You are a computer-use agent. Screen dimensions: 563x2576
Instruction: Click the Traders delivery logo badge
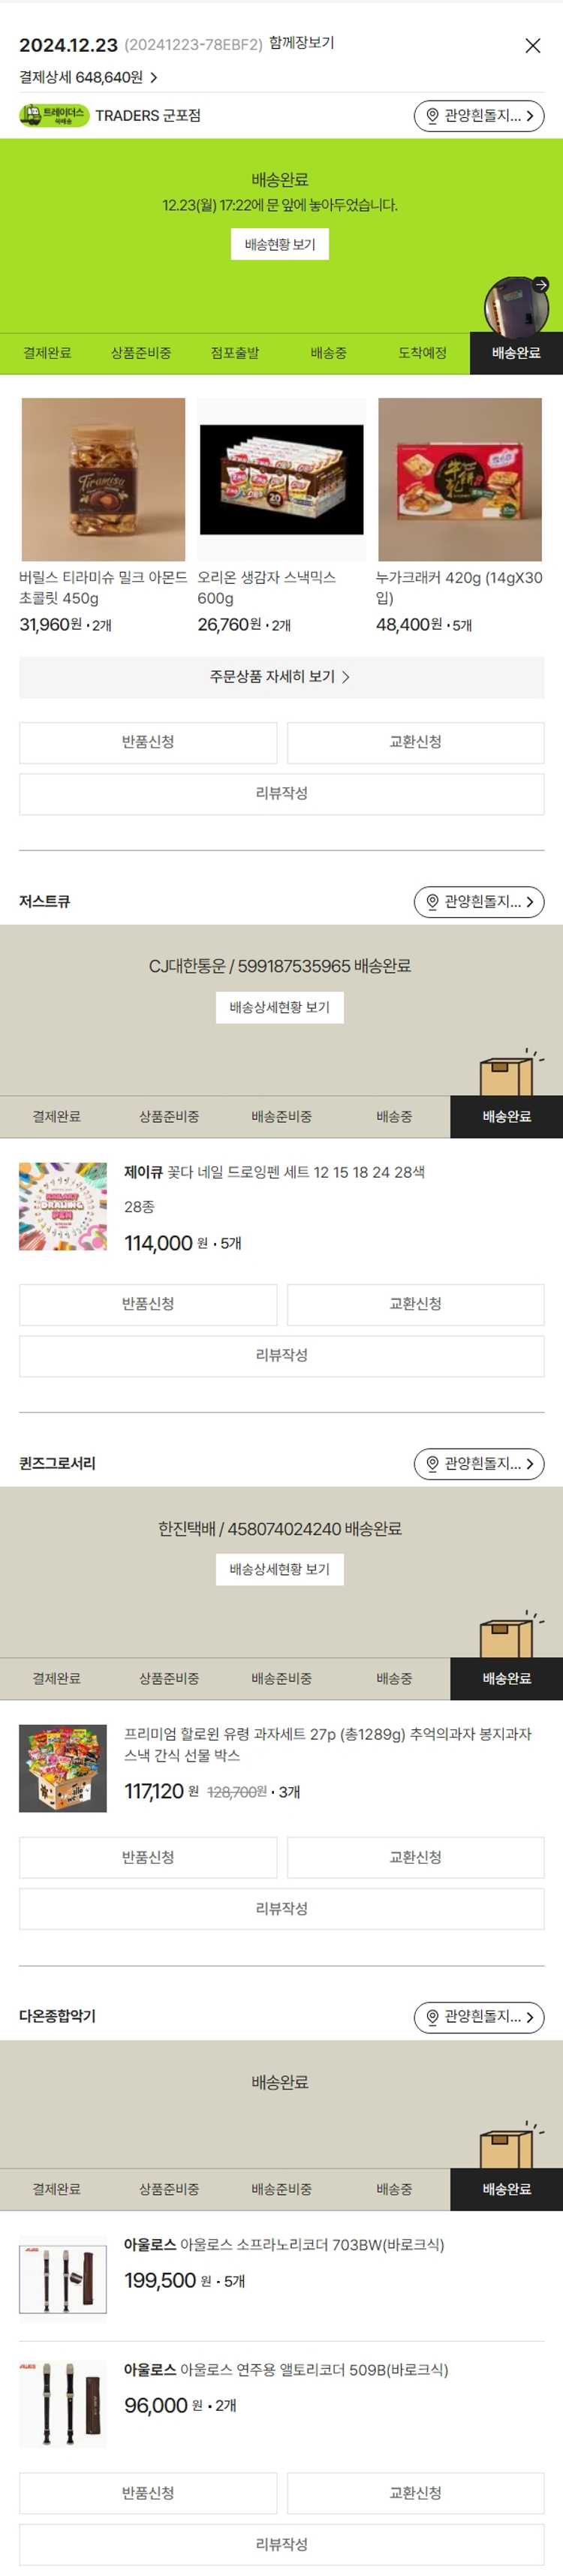54,116
